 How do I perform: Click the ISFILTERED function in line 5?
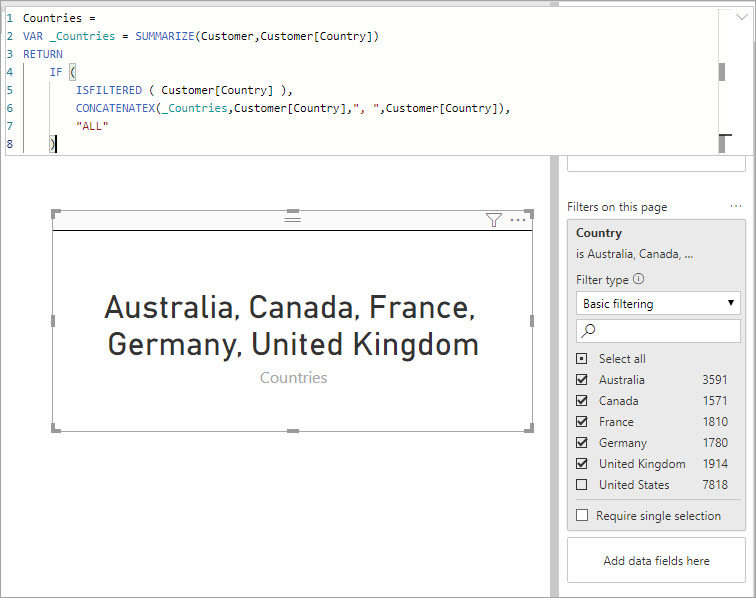tap(108, 90)
